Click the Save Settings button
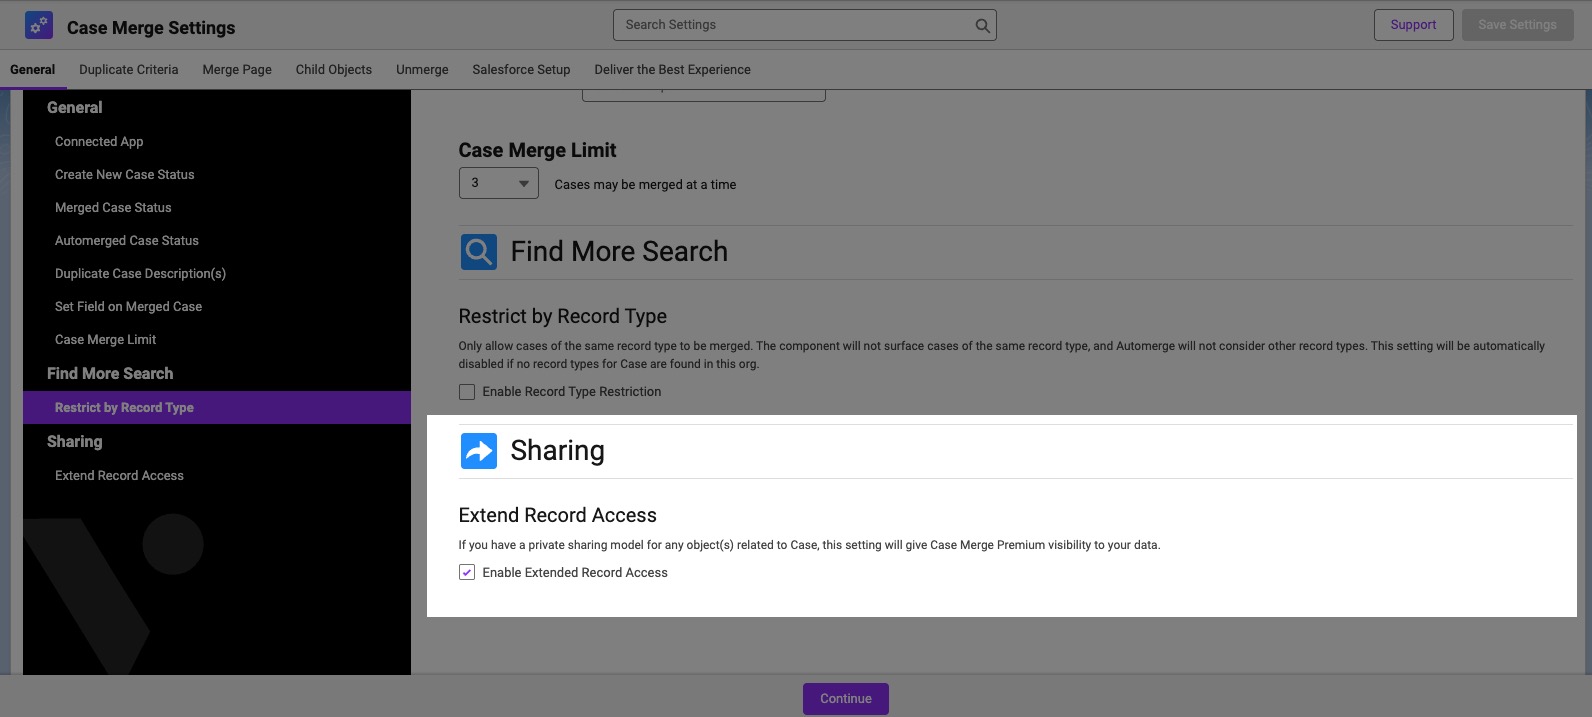The height and width of the screenshot is (717, 1592). point(1517,25)
